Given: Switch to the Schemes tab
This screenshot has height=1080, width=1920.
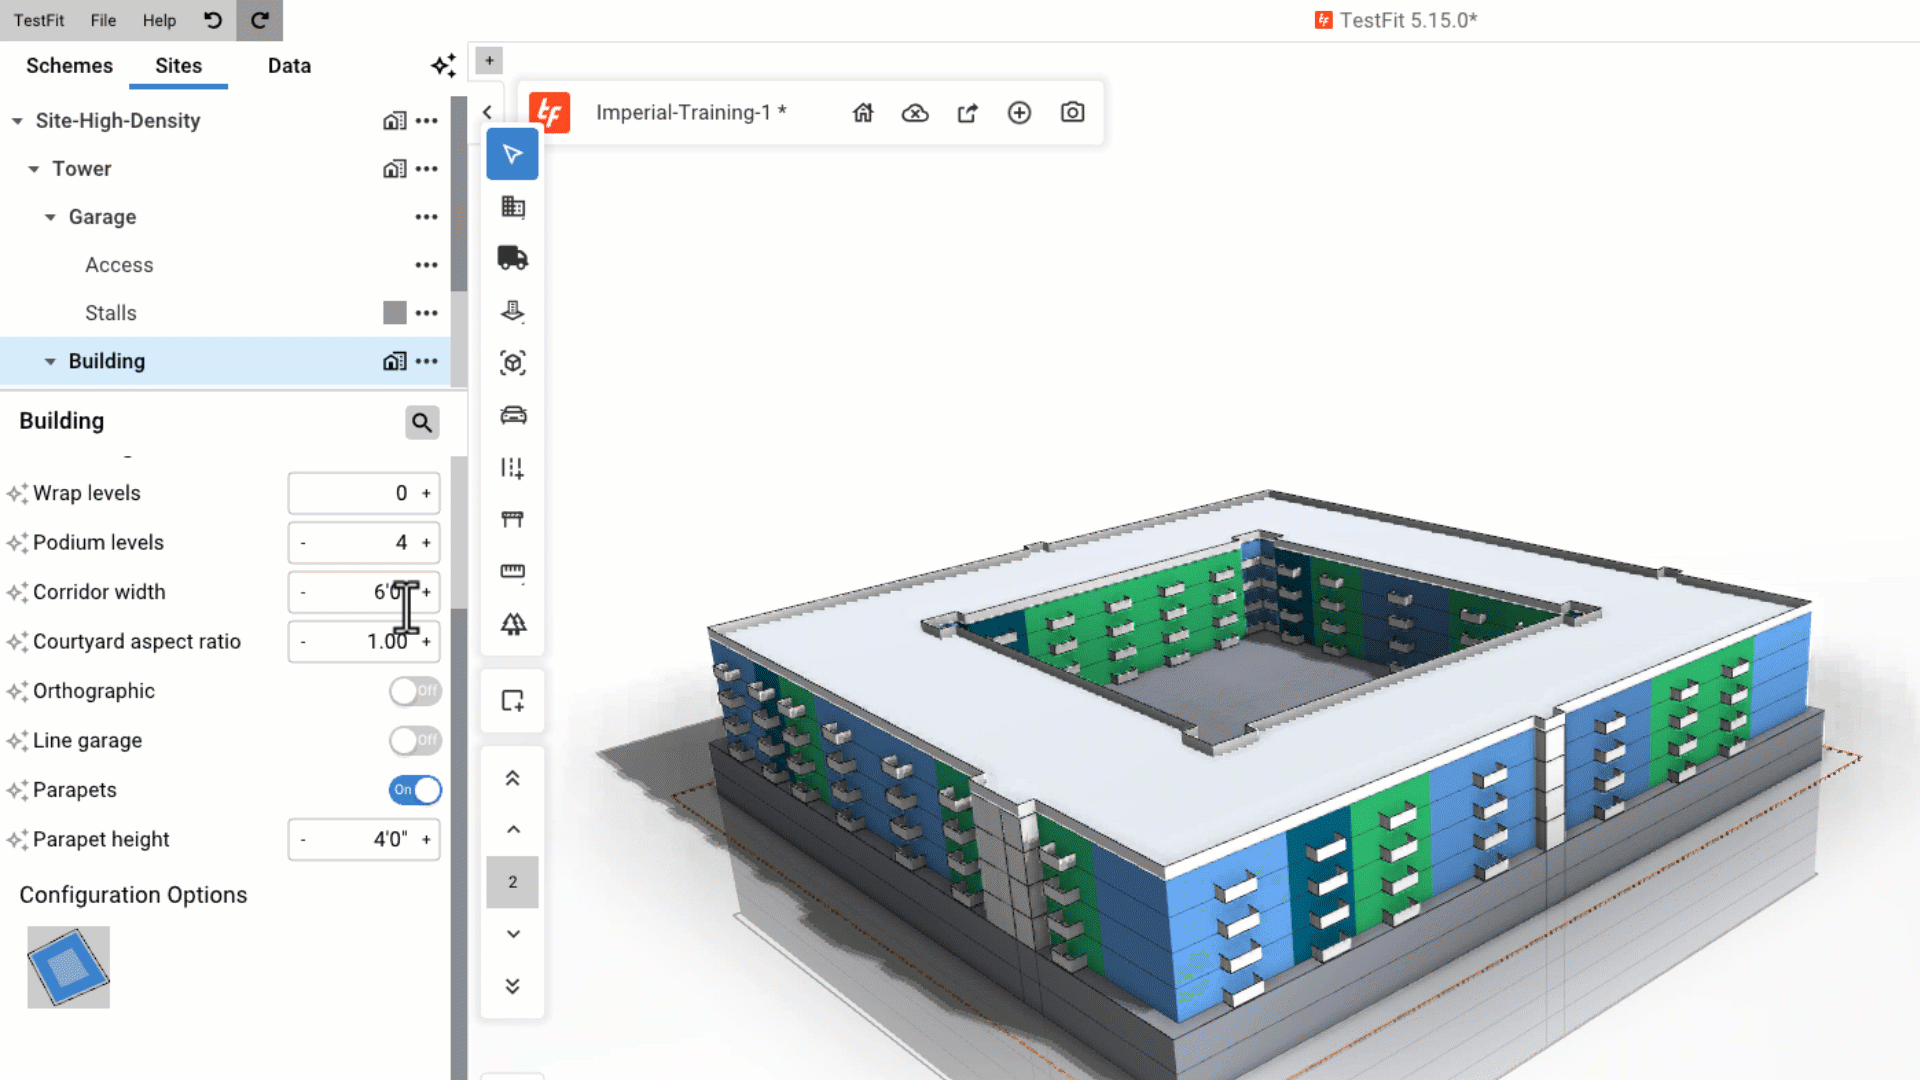Looking at the screenshot, I should (69, 66).
